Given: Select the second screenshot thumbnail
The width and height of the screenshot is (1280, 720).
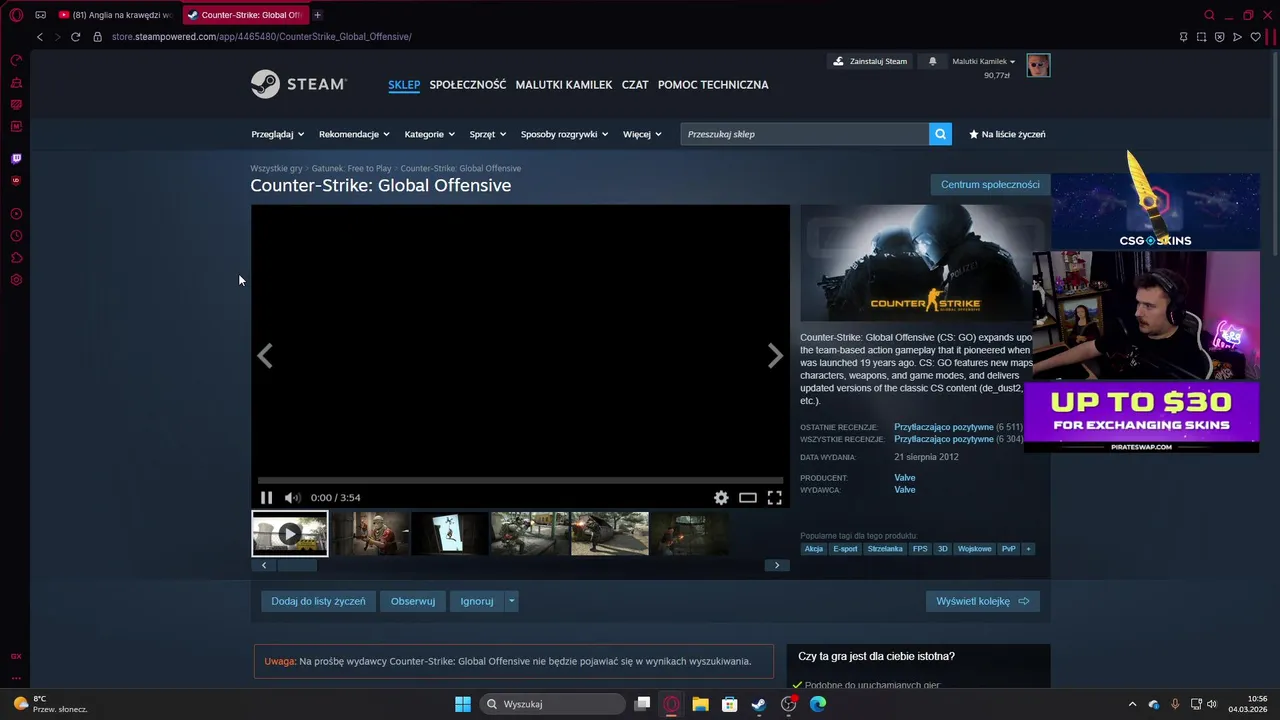Looking at the screenshot, I should (449, 533).
